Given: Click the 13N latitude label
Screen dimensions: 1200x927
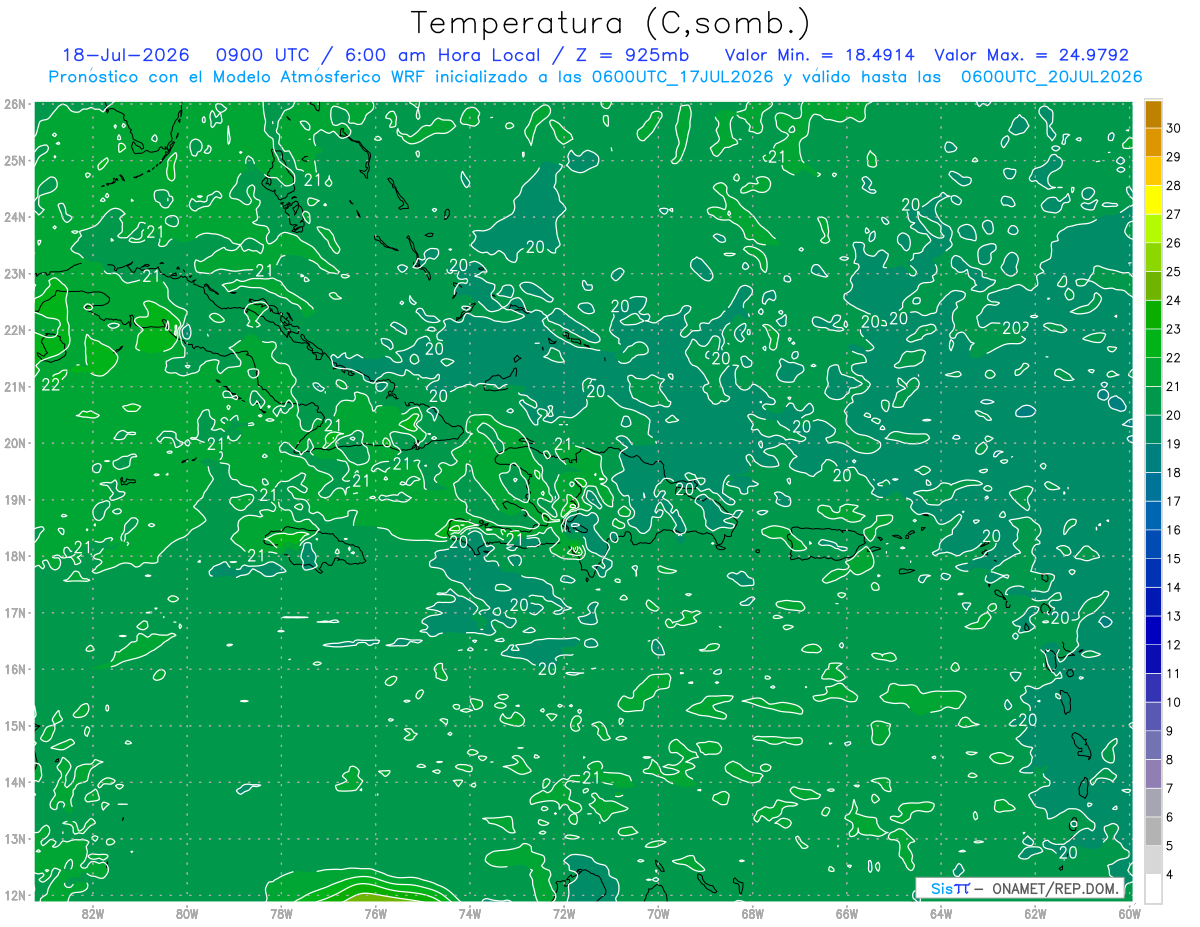Looking at the screenshot, I should coord(14,838).
